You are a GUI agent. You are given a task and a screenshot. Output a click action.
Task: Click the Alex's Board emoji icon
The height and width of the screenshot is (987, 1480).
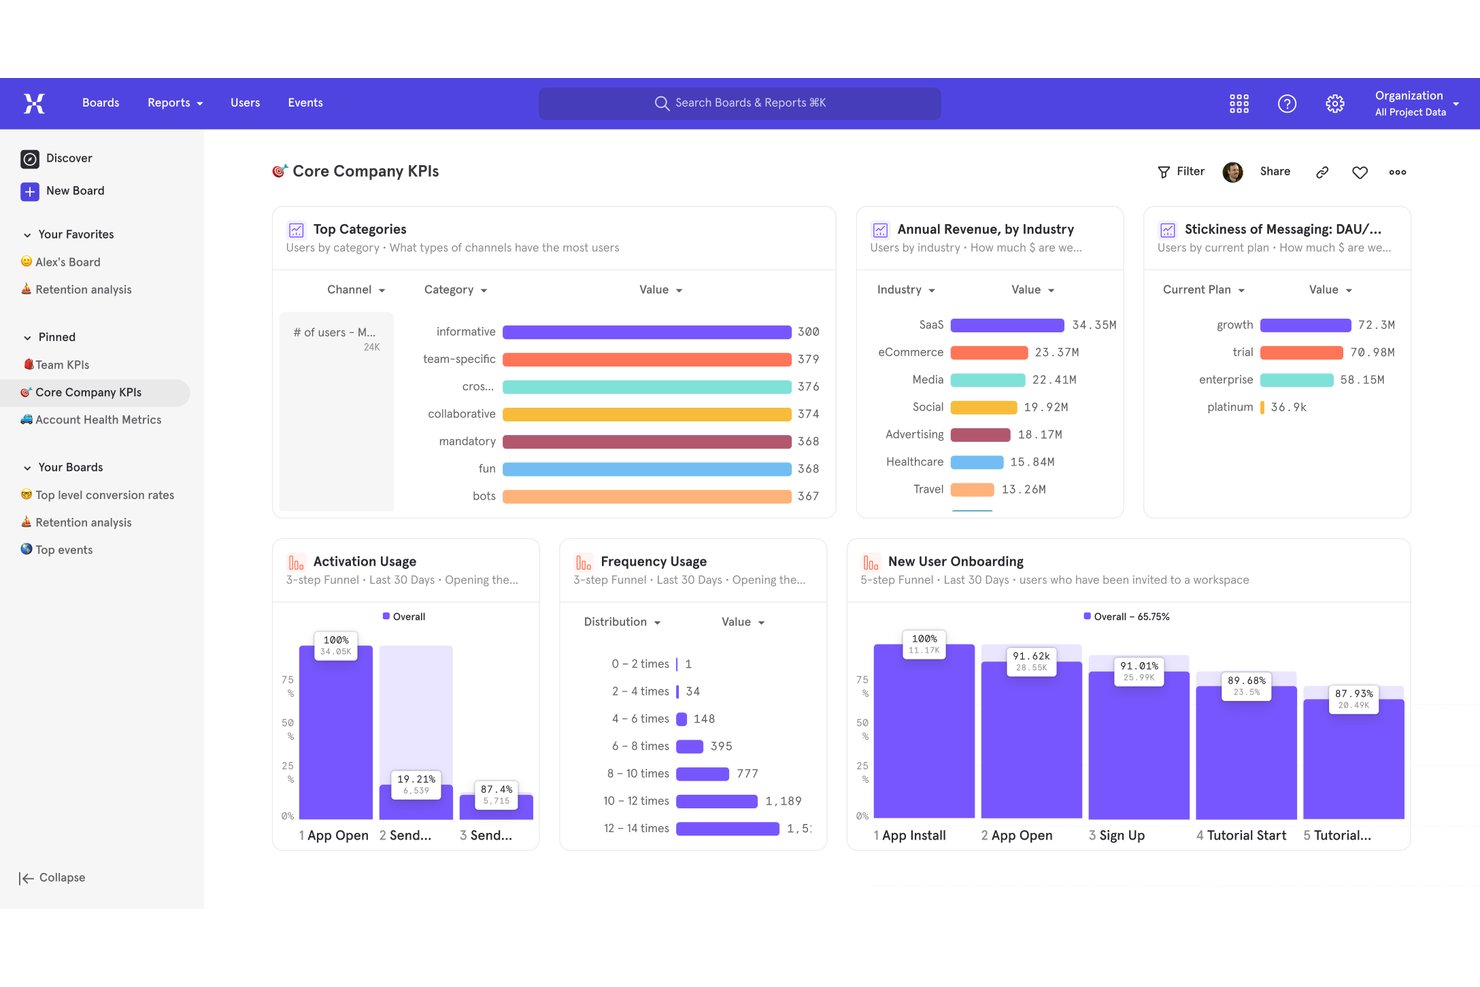(26, 262)
